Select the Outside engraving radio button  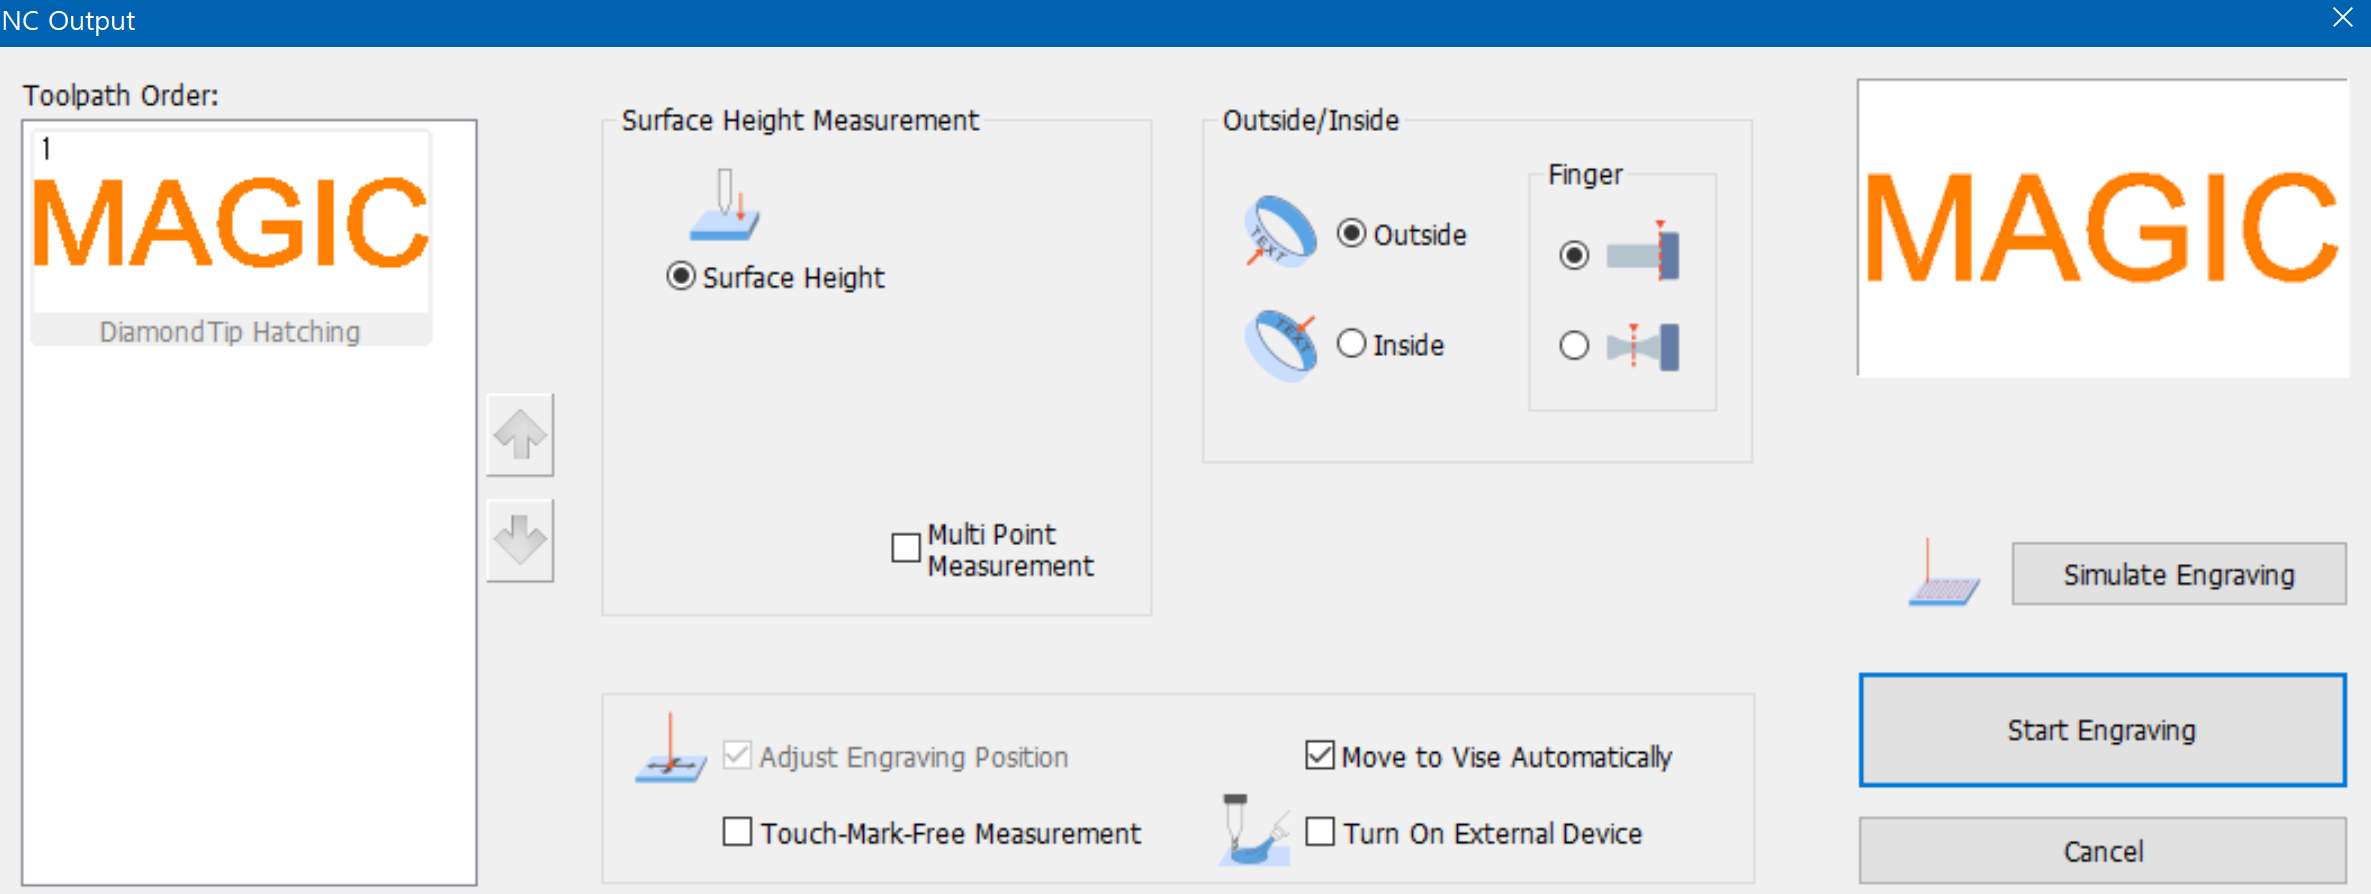tap(1351, 234)
